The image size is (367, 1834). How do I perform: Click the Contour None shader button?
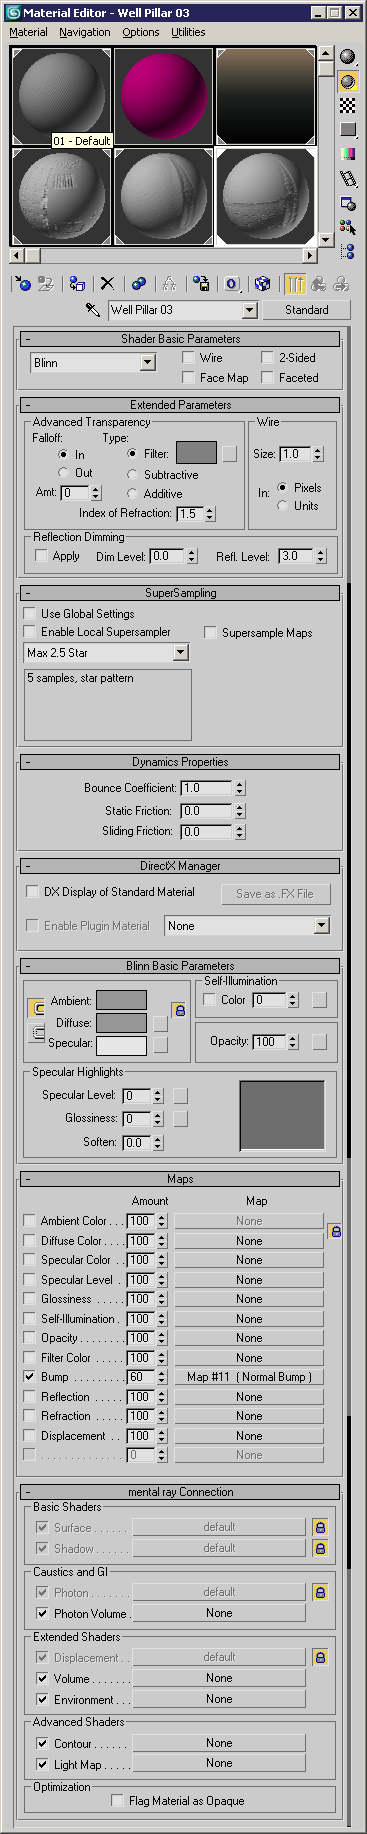[219, 1743]
